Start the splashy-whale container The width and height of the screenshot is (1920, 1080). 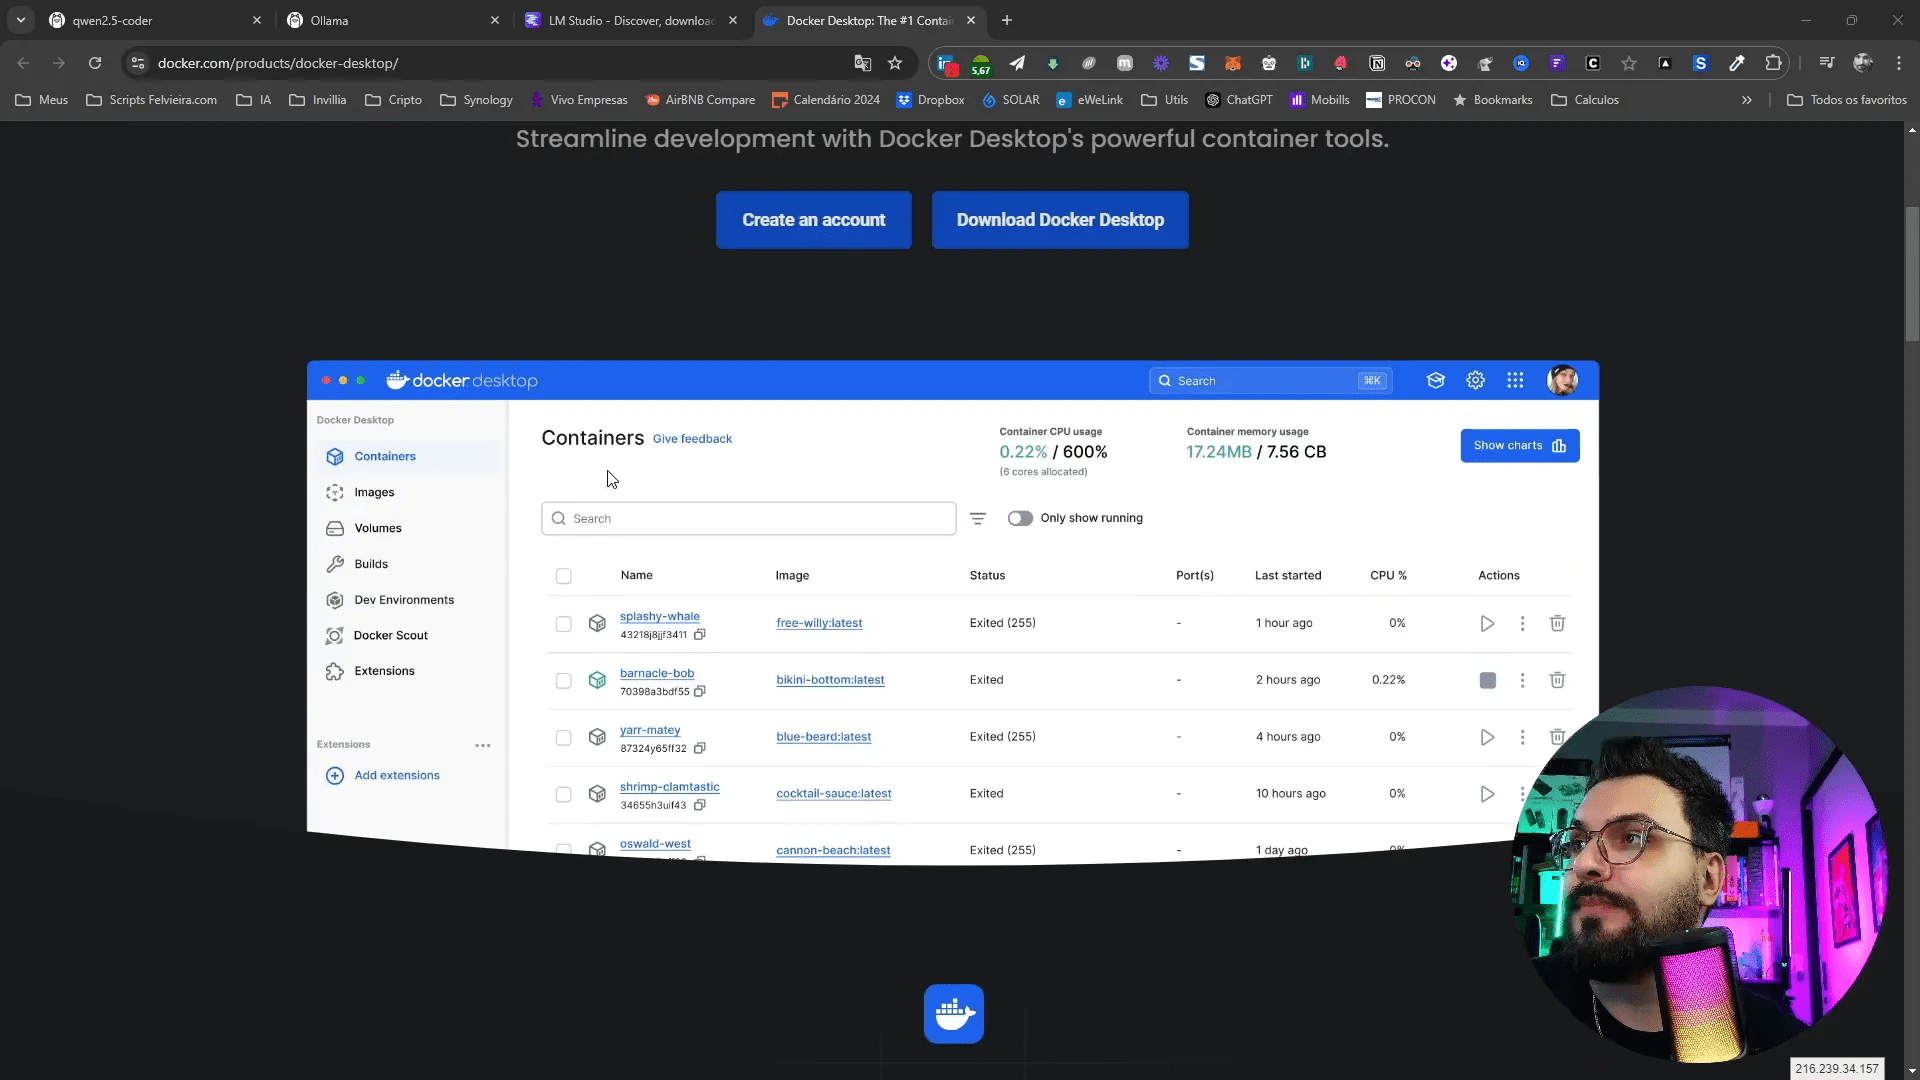pos(1487,623)
